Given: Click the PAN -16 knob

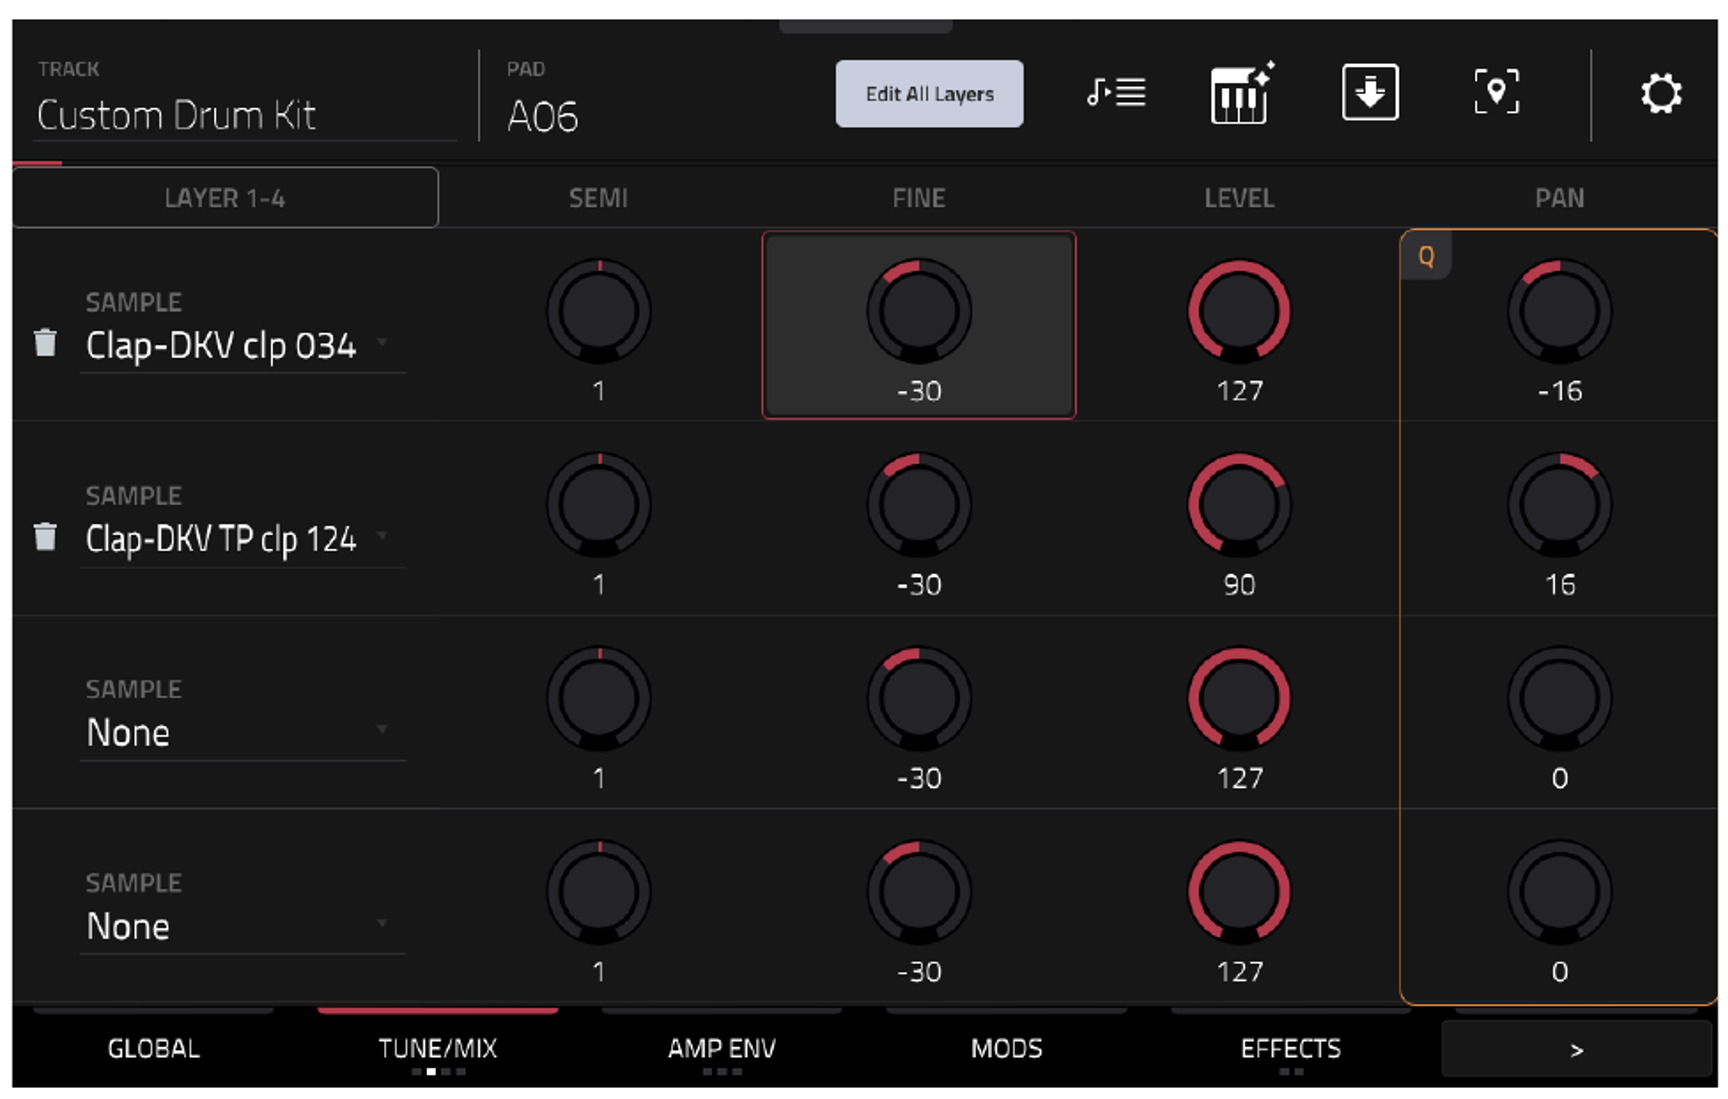Looking at the screenshot, I should click(x=1560, y=311).
